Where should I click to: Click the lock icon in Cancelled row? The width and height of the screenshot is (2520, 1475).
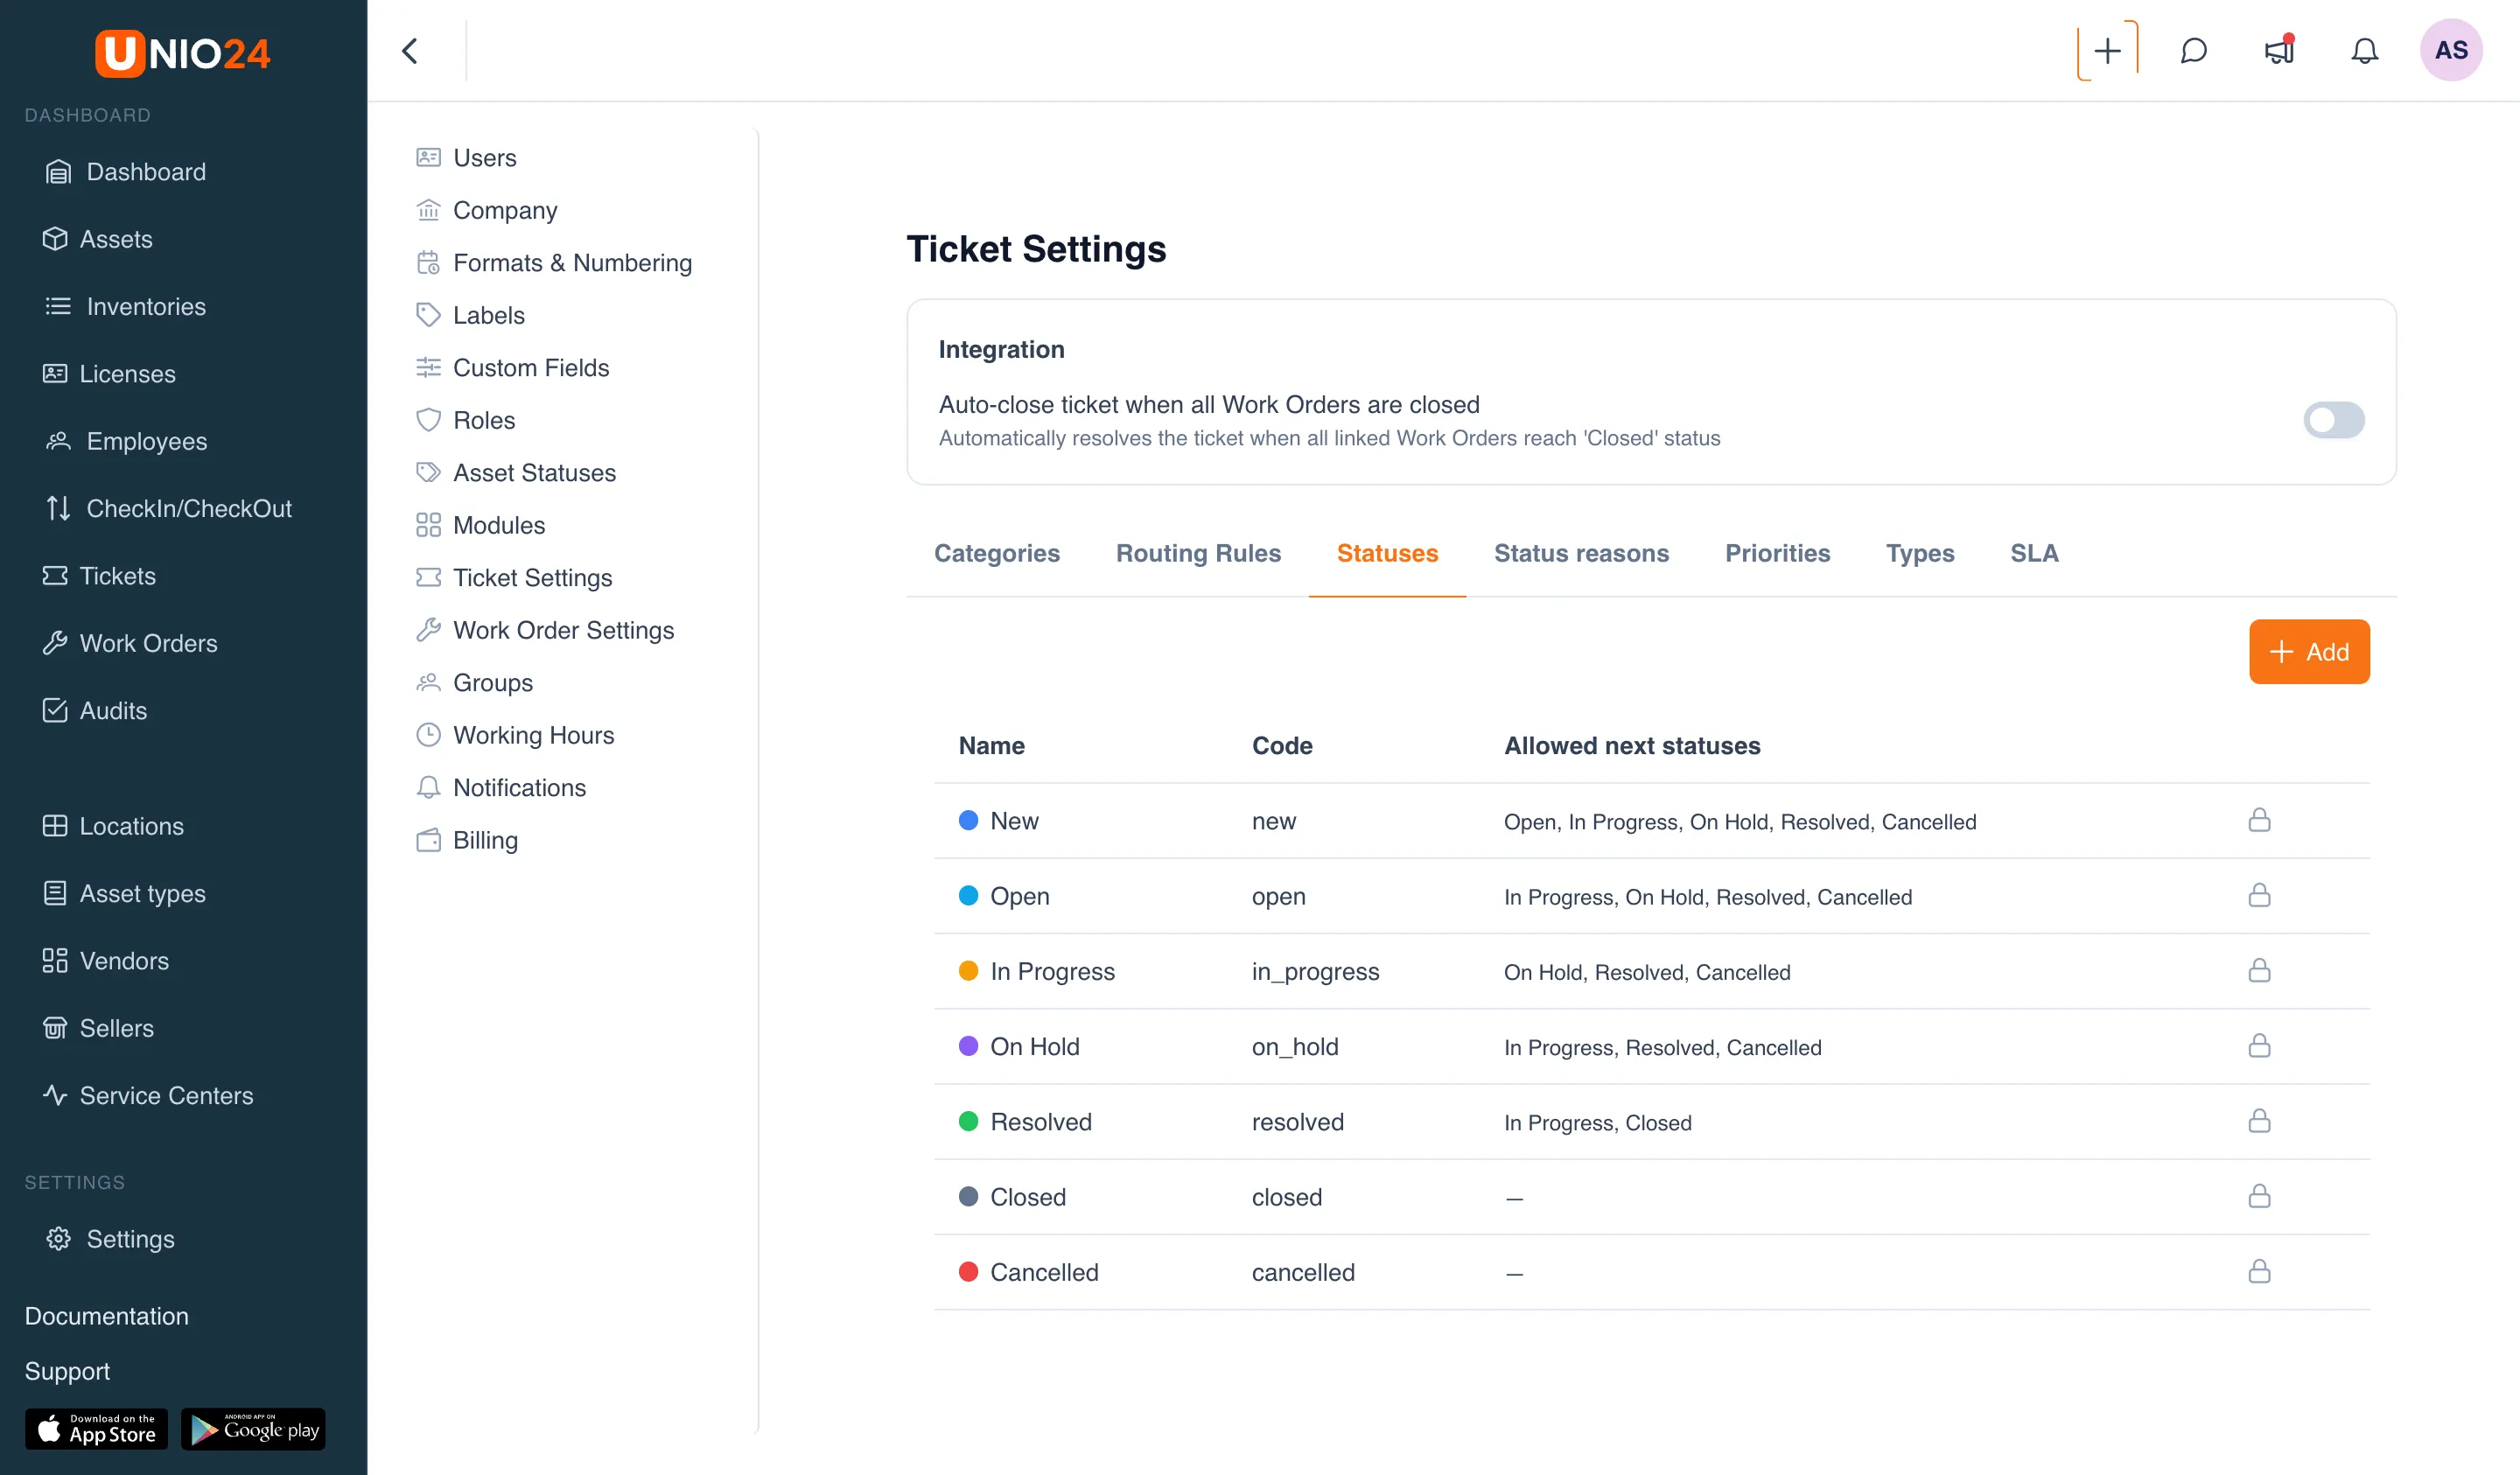[x=2259, y=1271]
